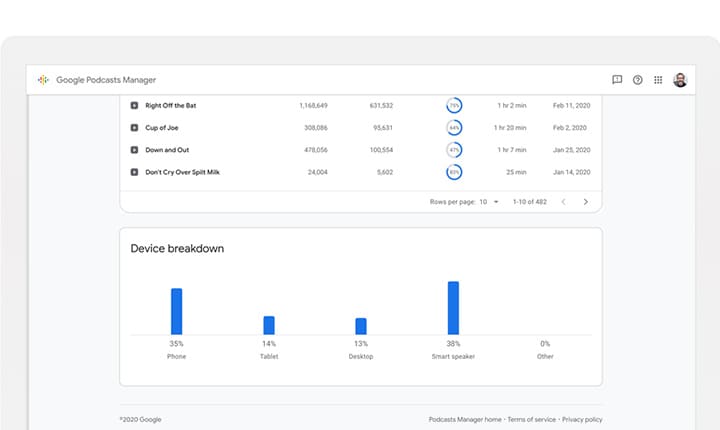Click play icon beside Don't Cry Over Spilt Milk

click(x=134, y=172)
